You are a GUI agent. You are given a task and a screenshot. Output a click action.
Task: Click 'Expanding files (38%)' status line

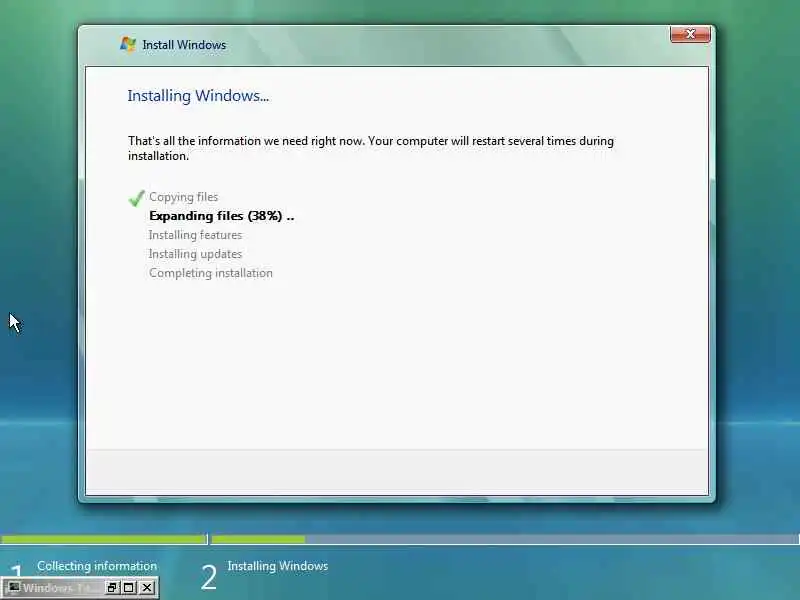221,216
